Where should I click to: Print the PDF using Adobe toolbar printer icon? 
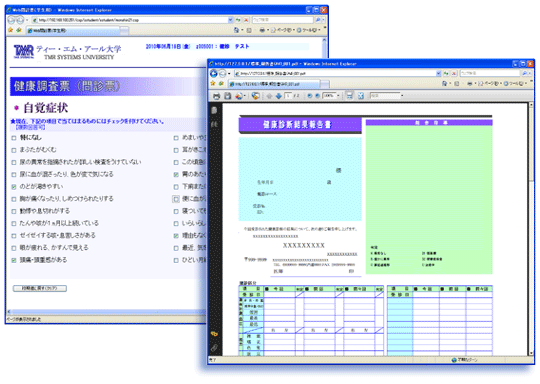216,96
